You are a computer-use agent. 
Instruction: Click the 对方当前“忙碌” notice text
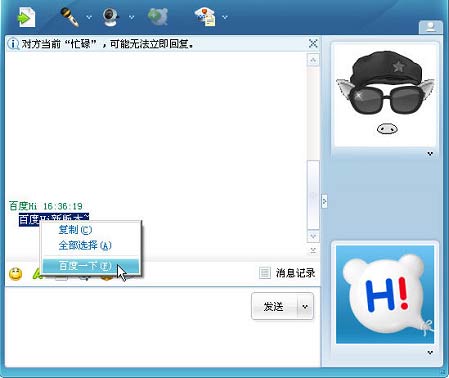pos(107,44)
